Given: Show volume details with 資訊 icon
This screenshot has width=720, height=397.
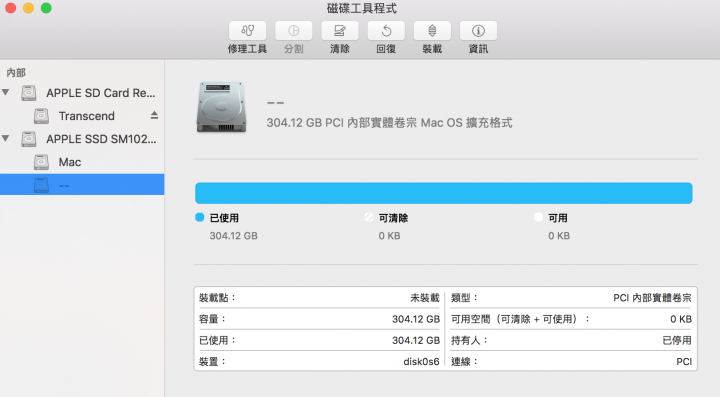Looking at the screenshot, I should click(x=478, y=31).
